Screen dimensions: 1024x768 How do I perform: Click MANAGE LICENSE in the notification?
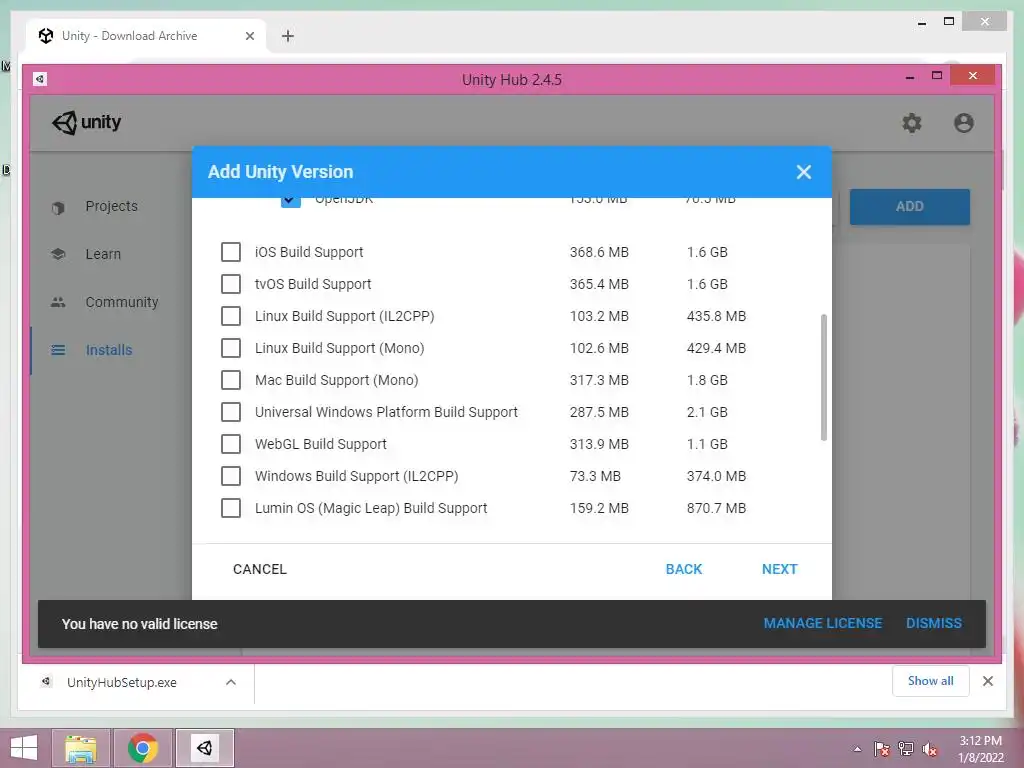823,624
